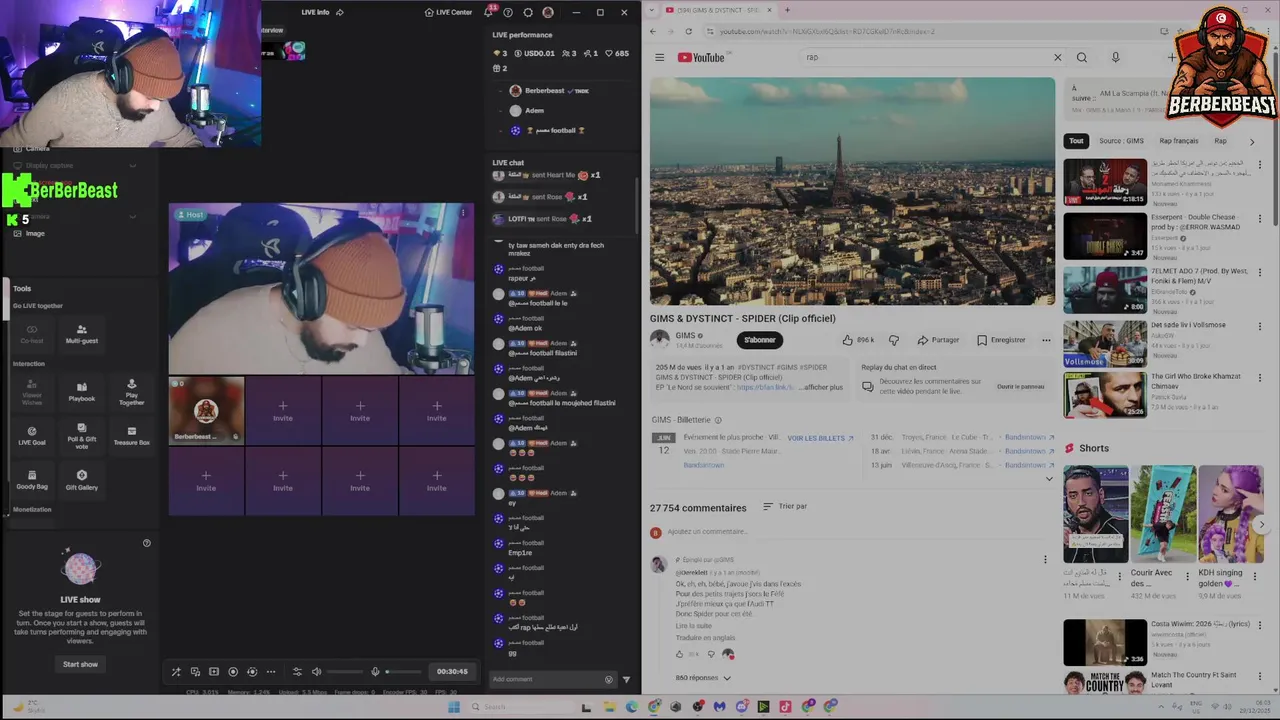Open the Viewer Wishes tool
The height and width of the screenshot is (720, 1280).
(32, 391)
